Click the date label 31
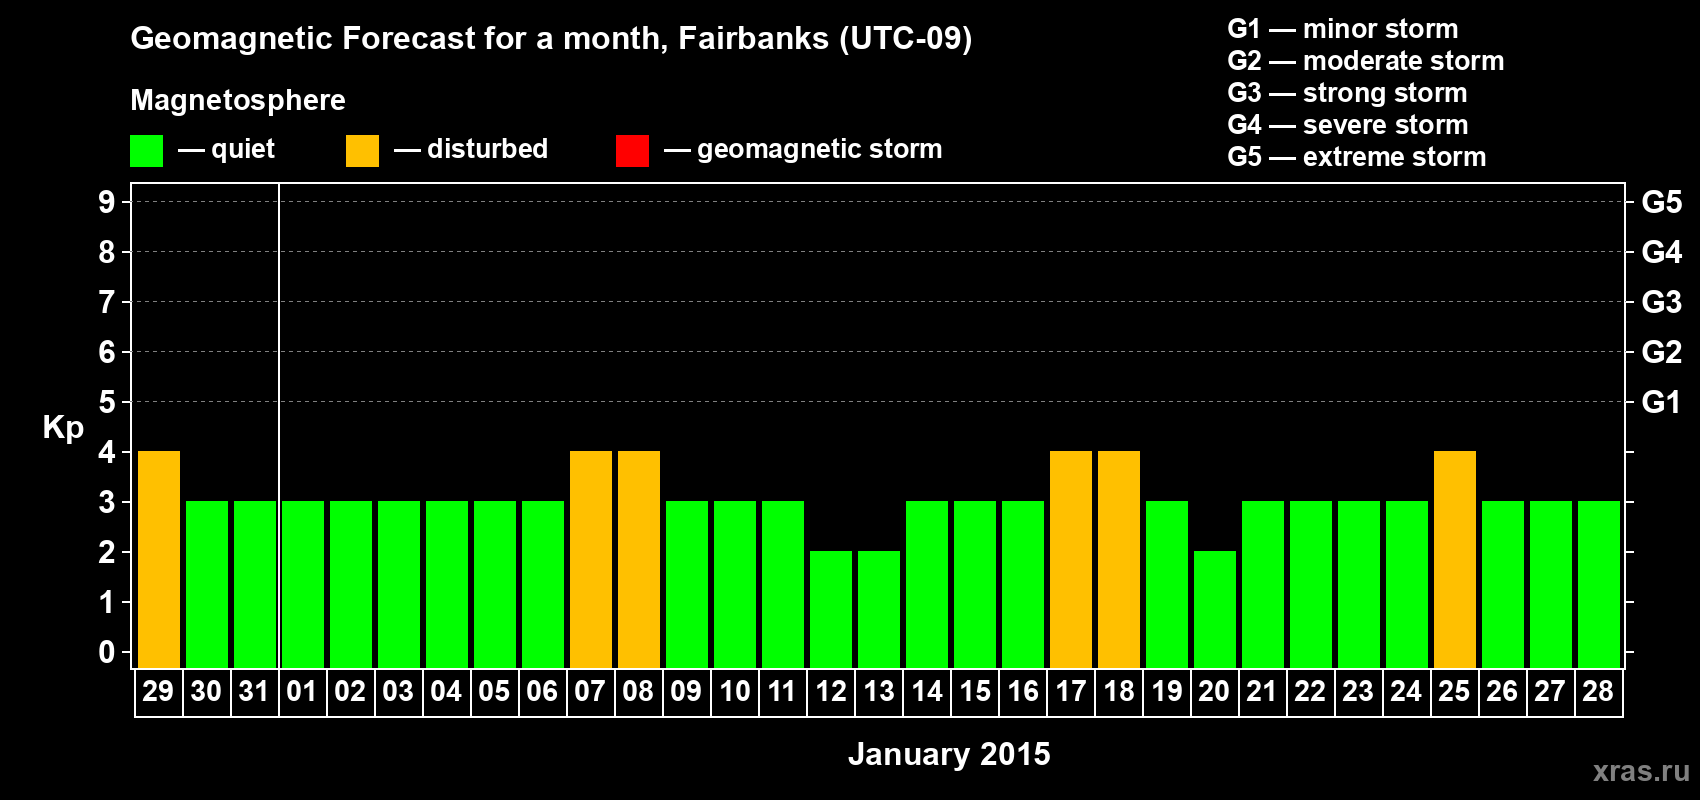1700x800 pixels. point(254,691)
